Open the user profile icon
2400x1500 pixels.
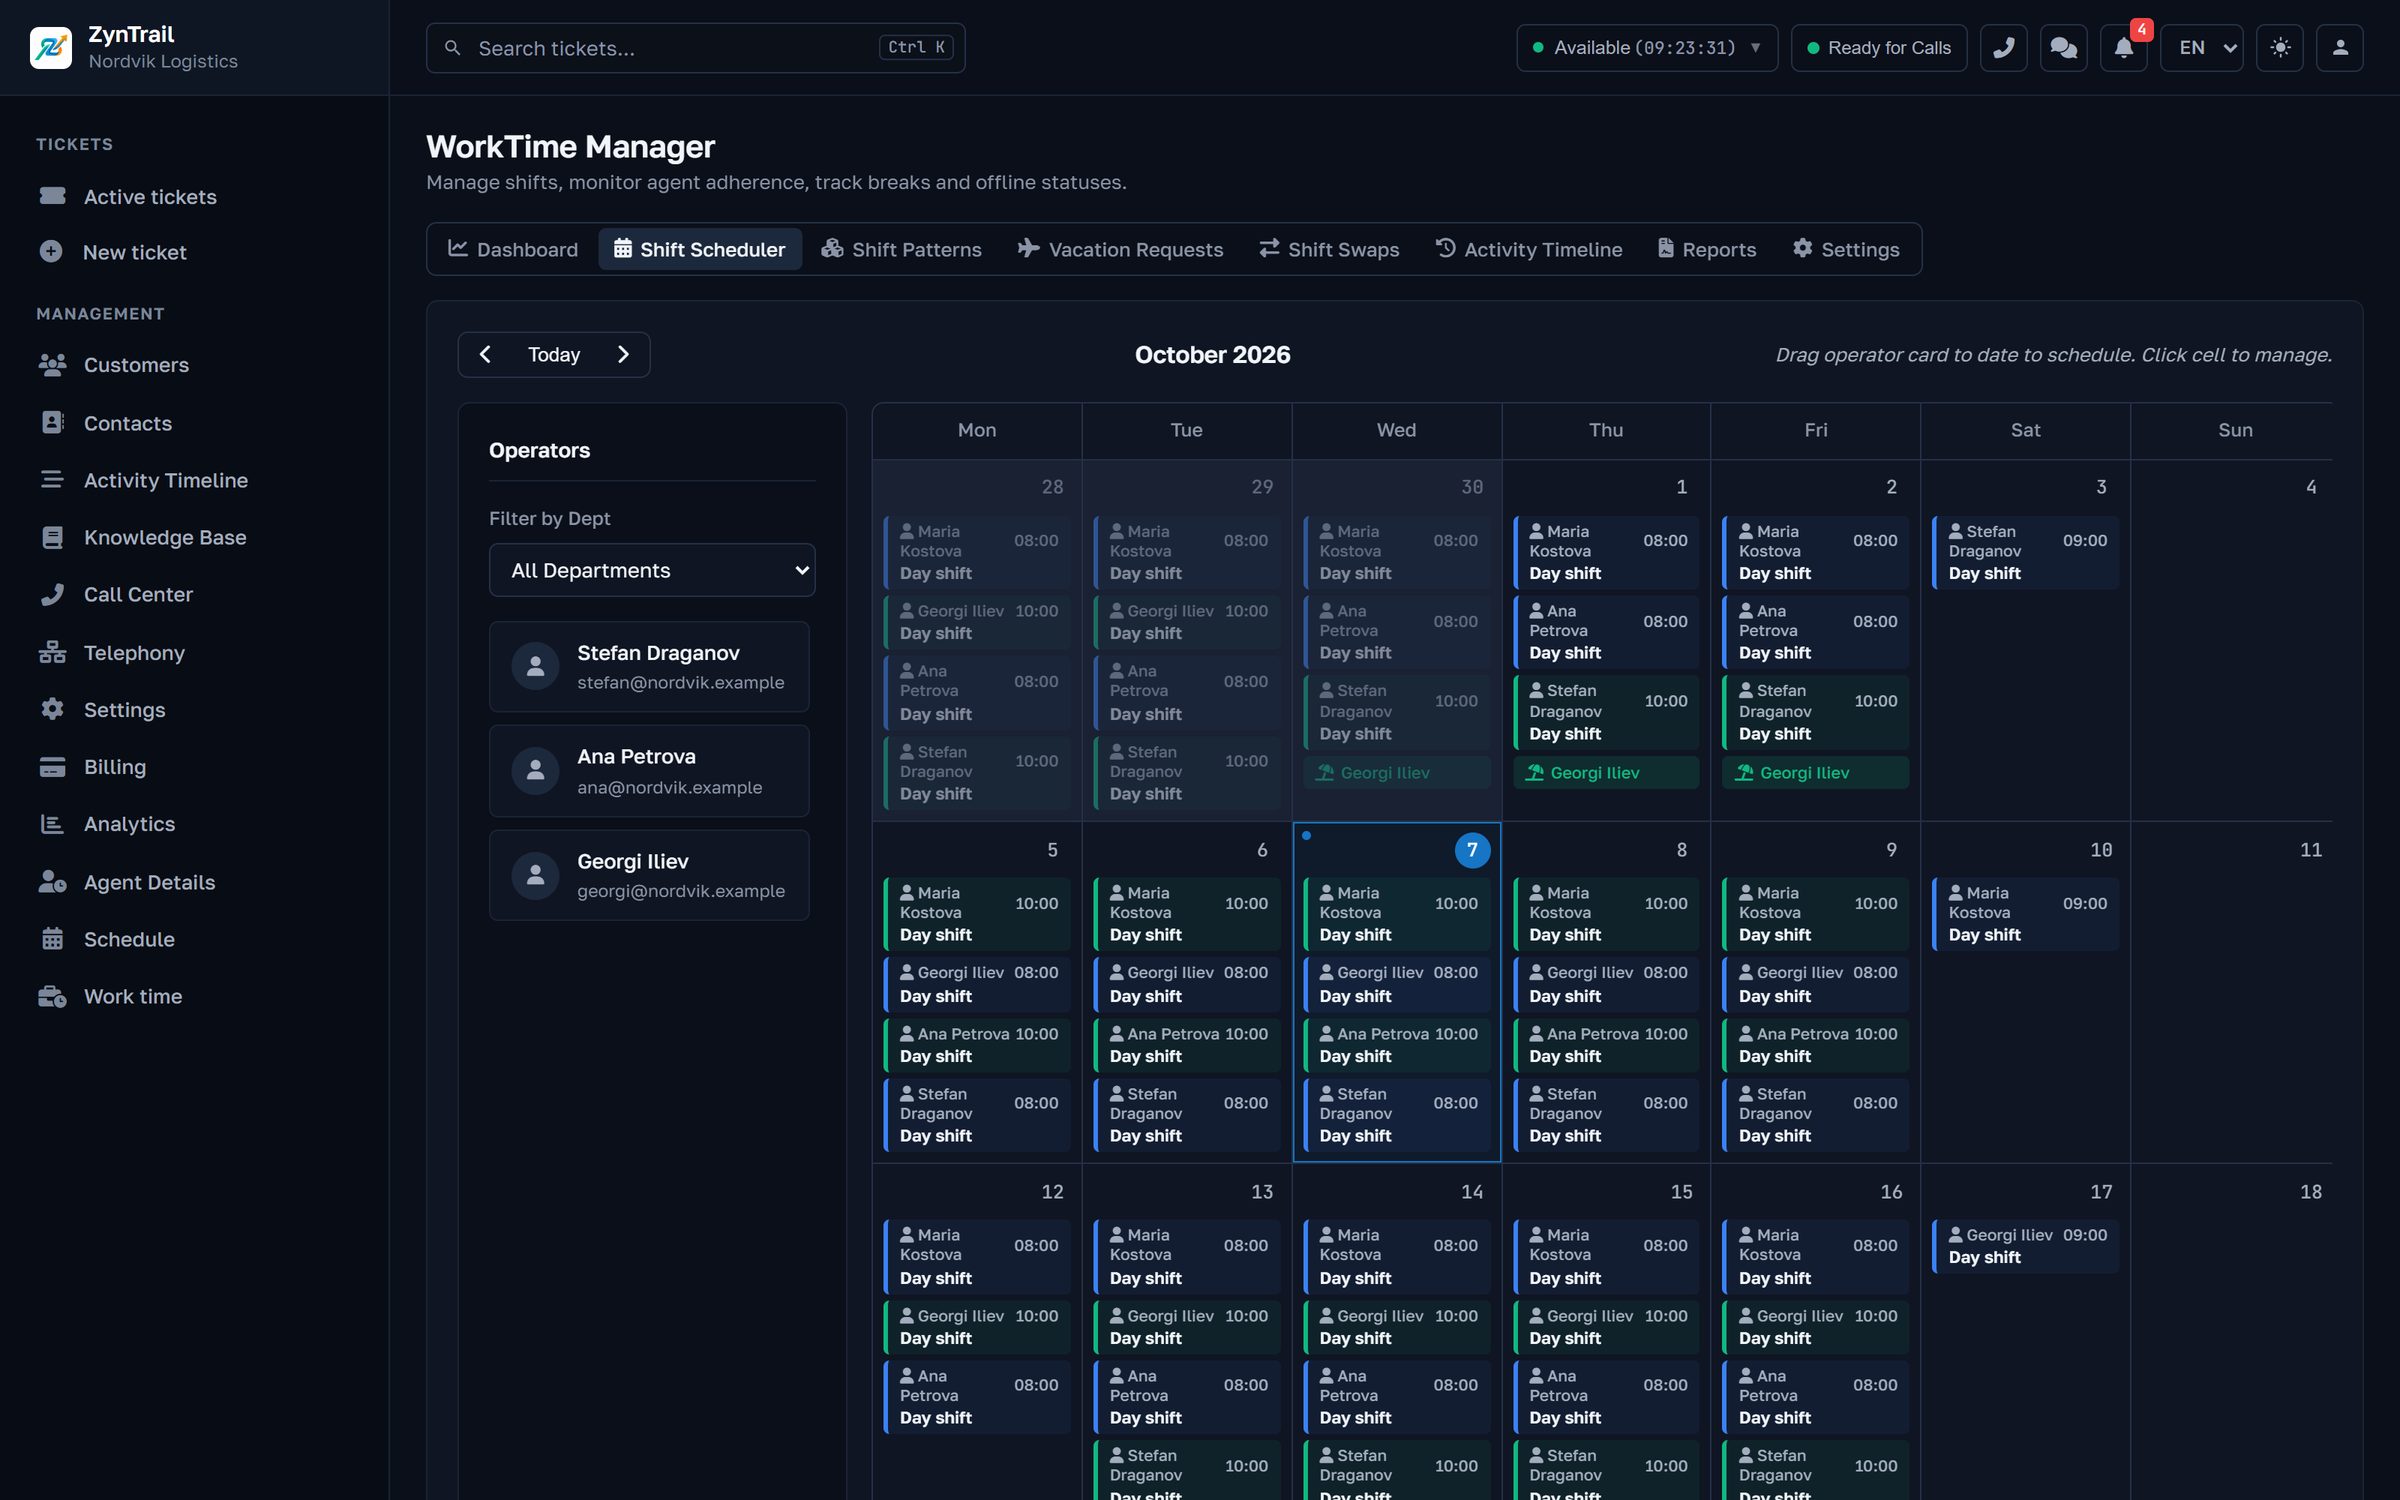[x=2340, y=47]
